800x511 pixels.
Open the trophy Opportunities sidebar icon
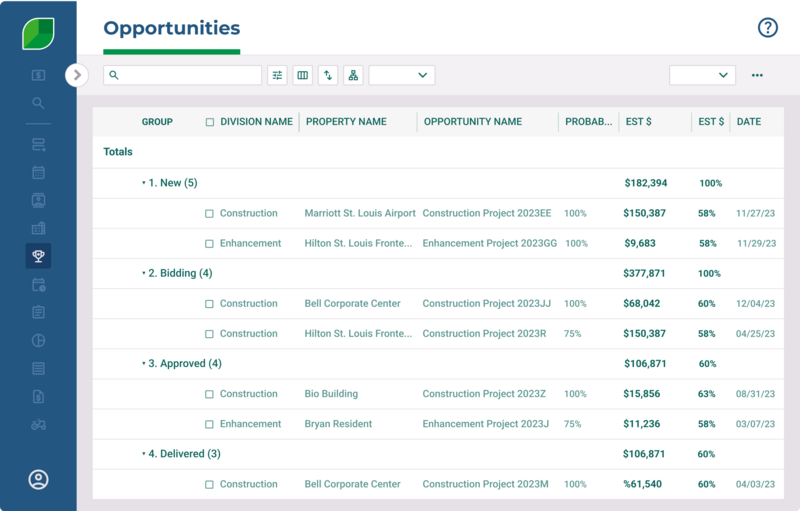(x=38, y=256)
